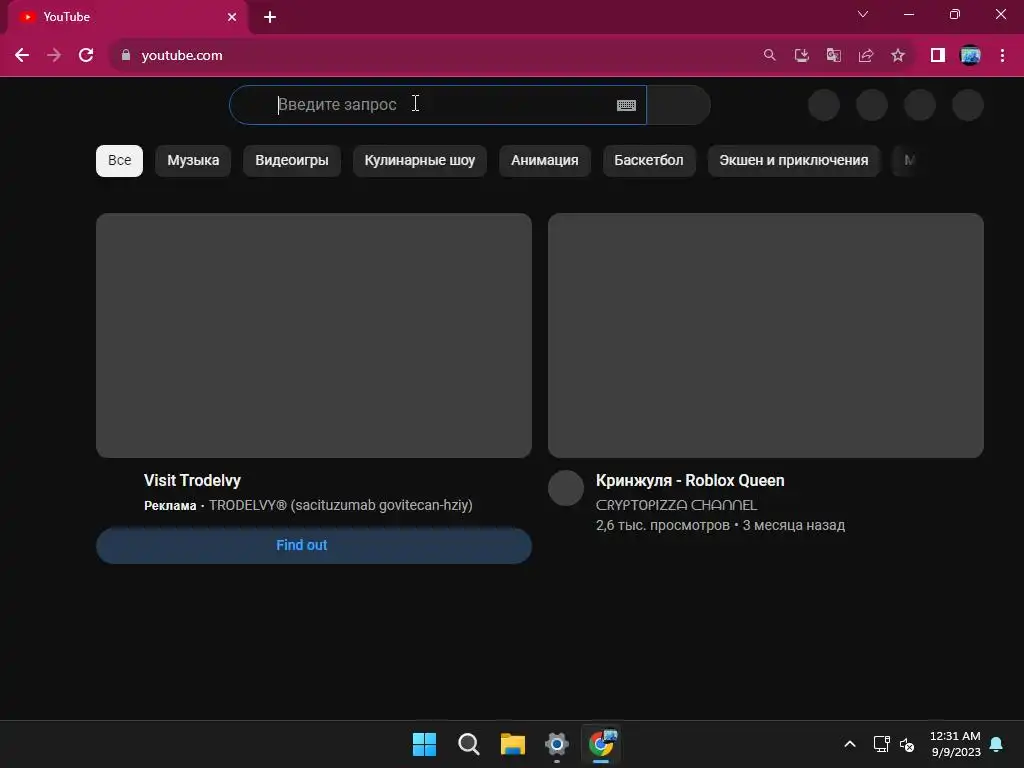
Task: Click the Find out button
Action: 314,545
